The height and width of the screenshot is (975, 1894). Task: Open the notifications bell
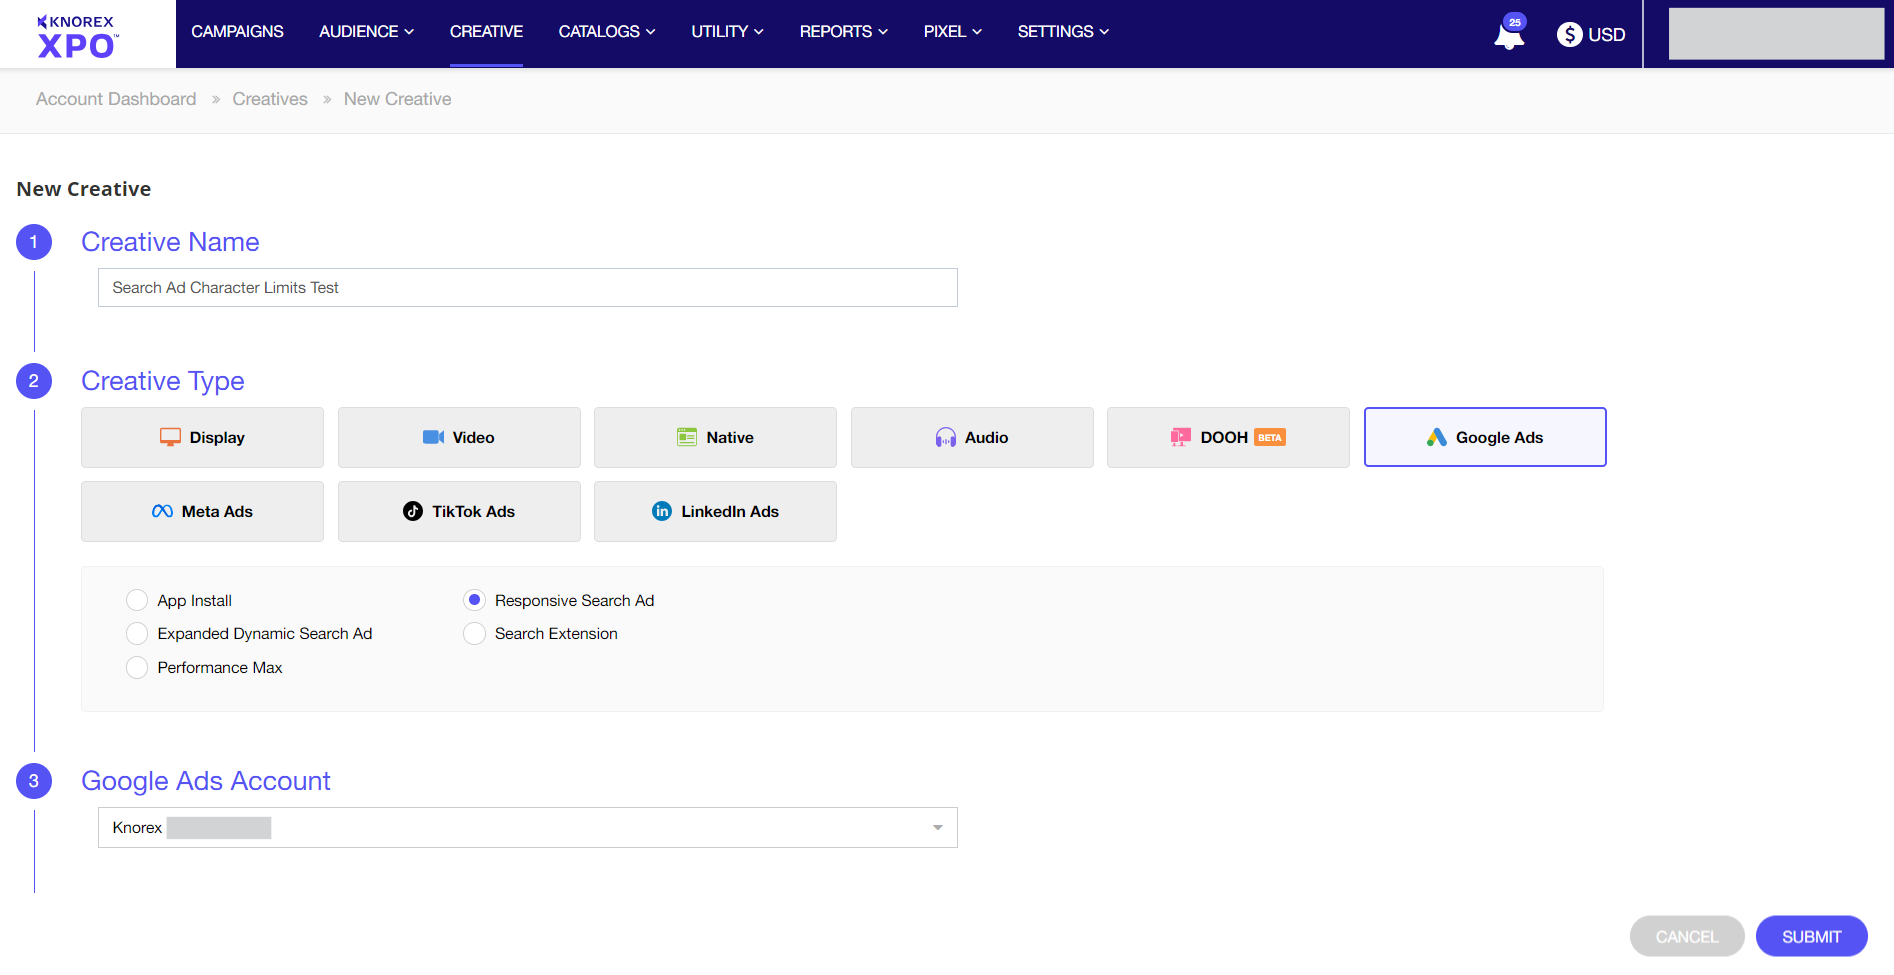[x=1508, y=33]
